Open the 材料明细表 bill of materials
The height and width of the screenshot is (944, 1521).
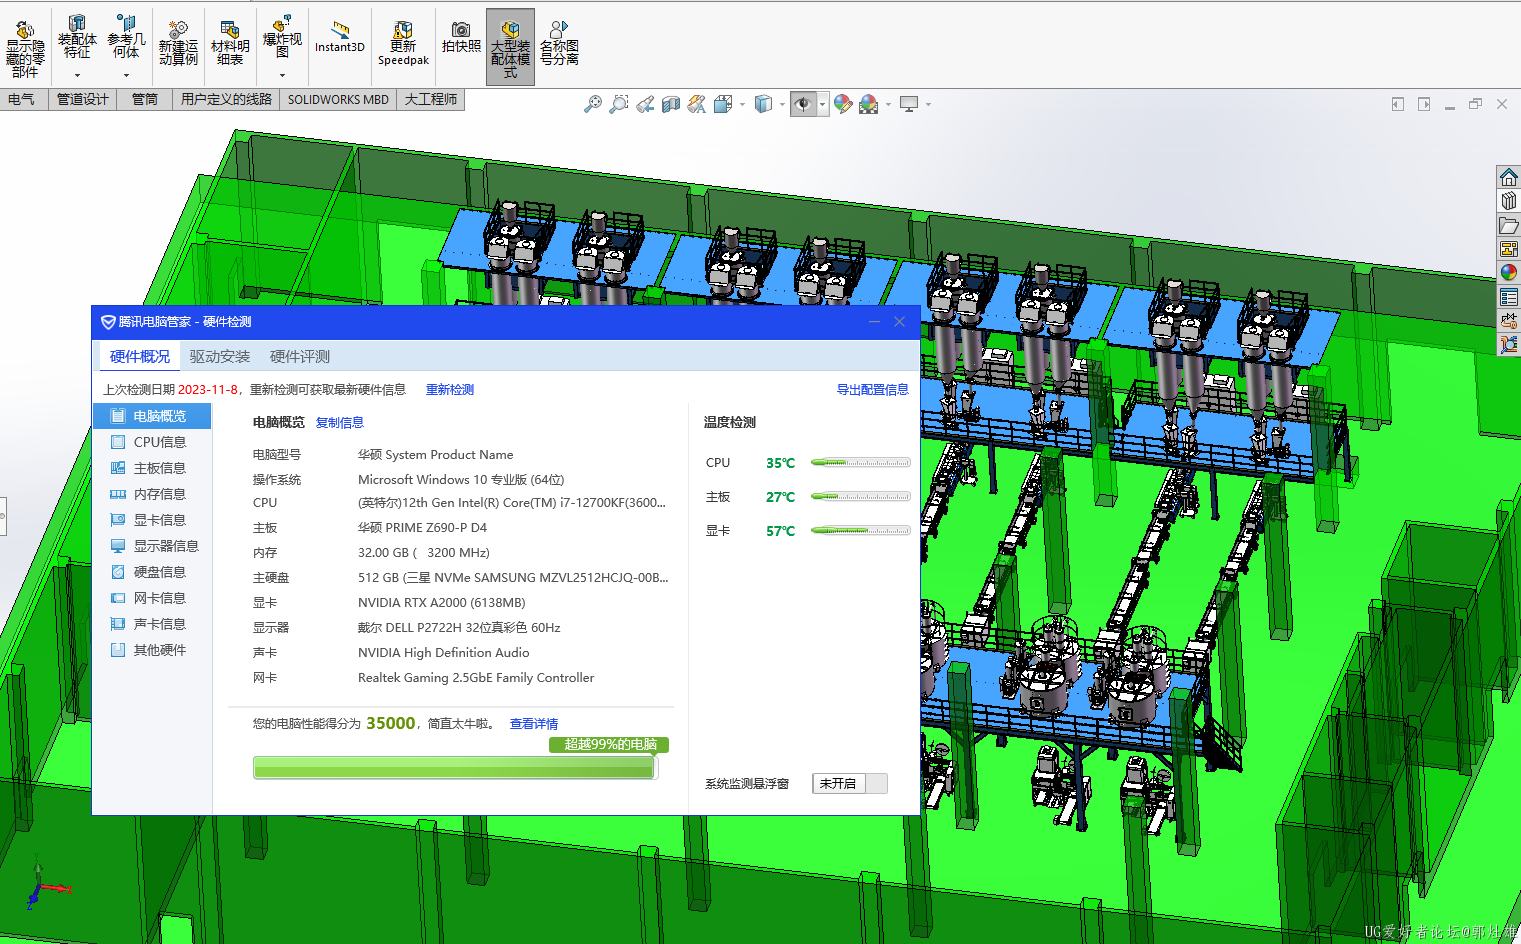click(x=230, y=44)
